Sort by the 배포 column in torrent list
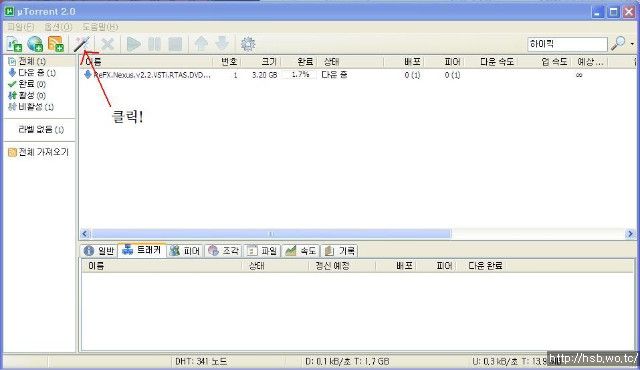 [412, 62]
